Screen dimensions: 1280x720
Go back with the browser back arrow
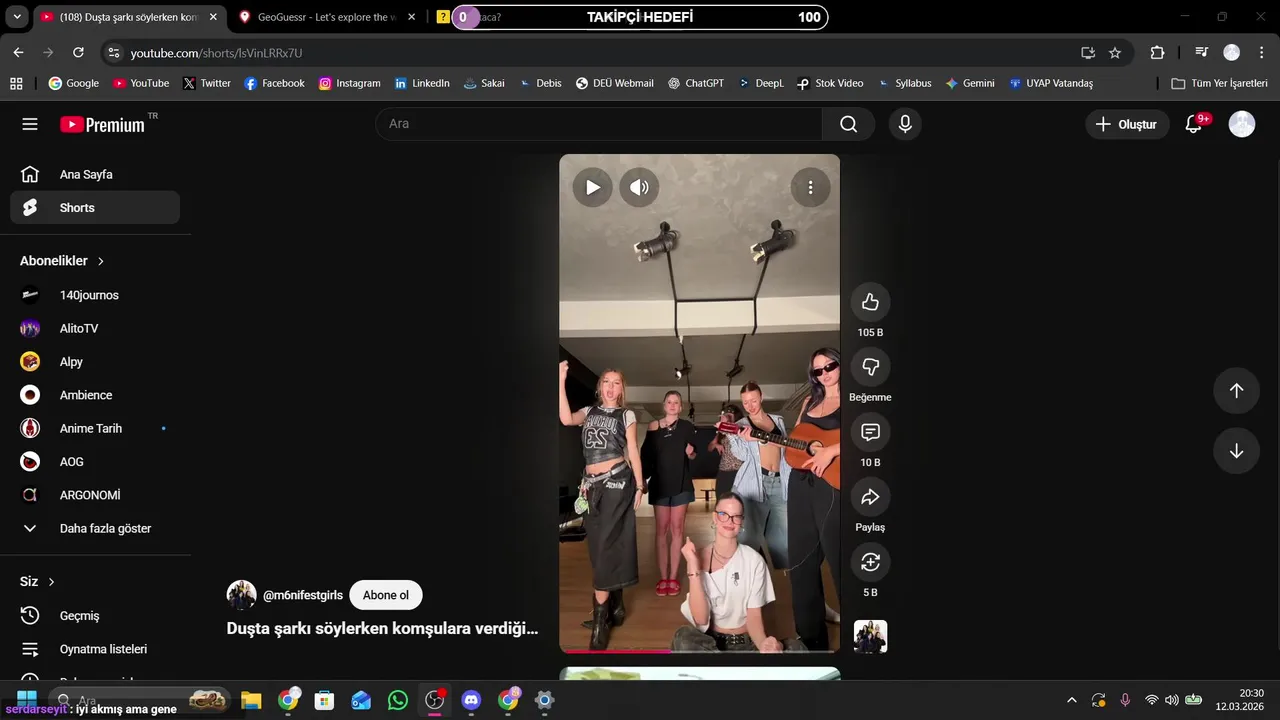(18, 53)
